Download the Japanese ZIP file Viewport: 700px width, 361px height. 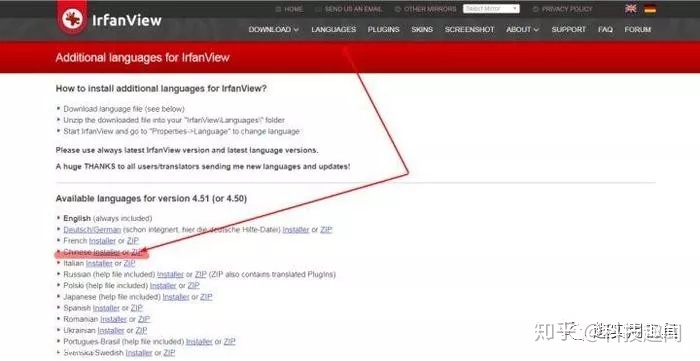tap(206, 297)
